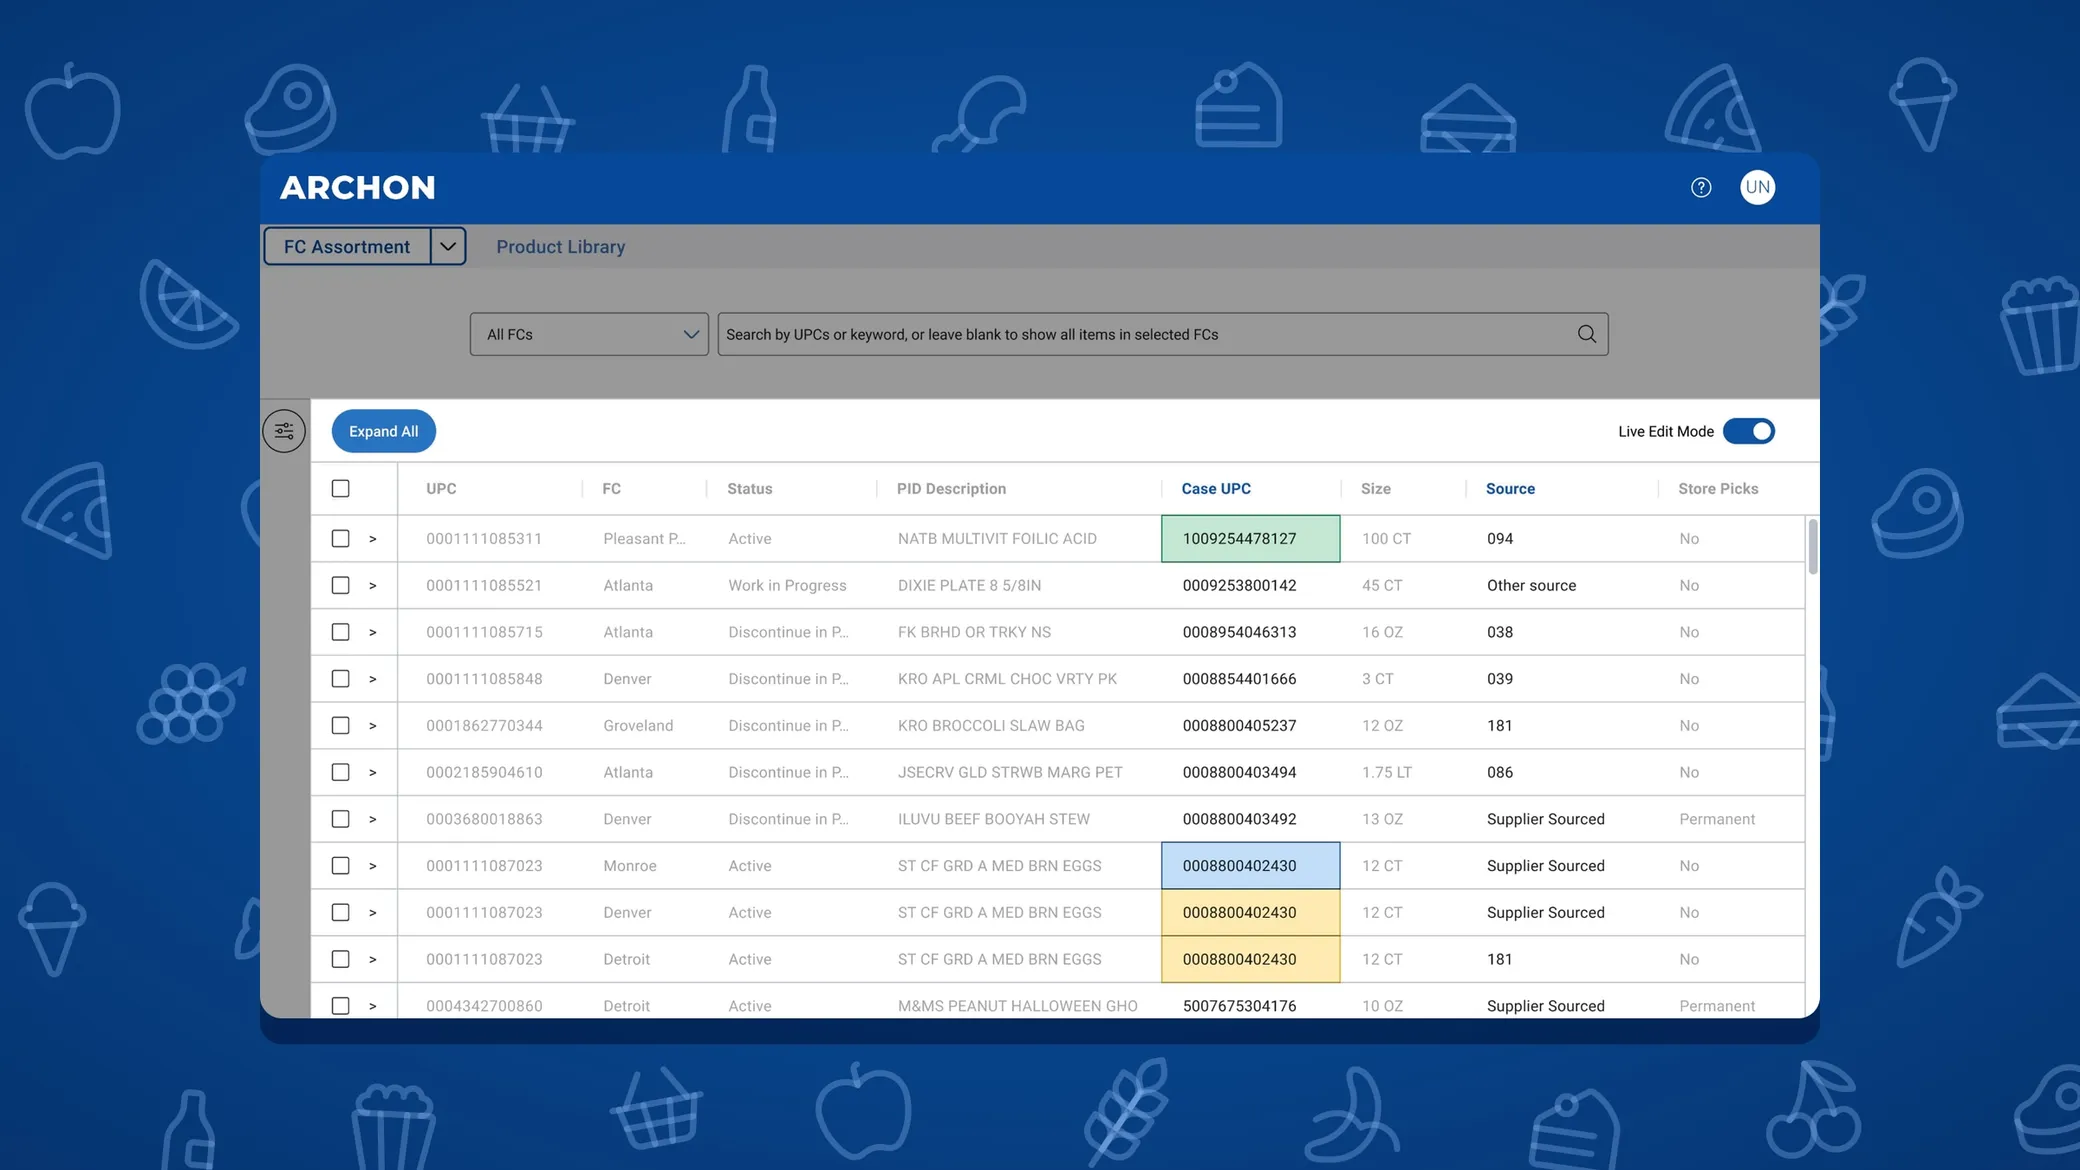Open the FC Assortment dropdown arrow
2080x1170 pixels.
448,246
